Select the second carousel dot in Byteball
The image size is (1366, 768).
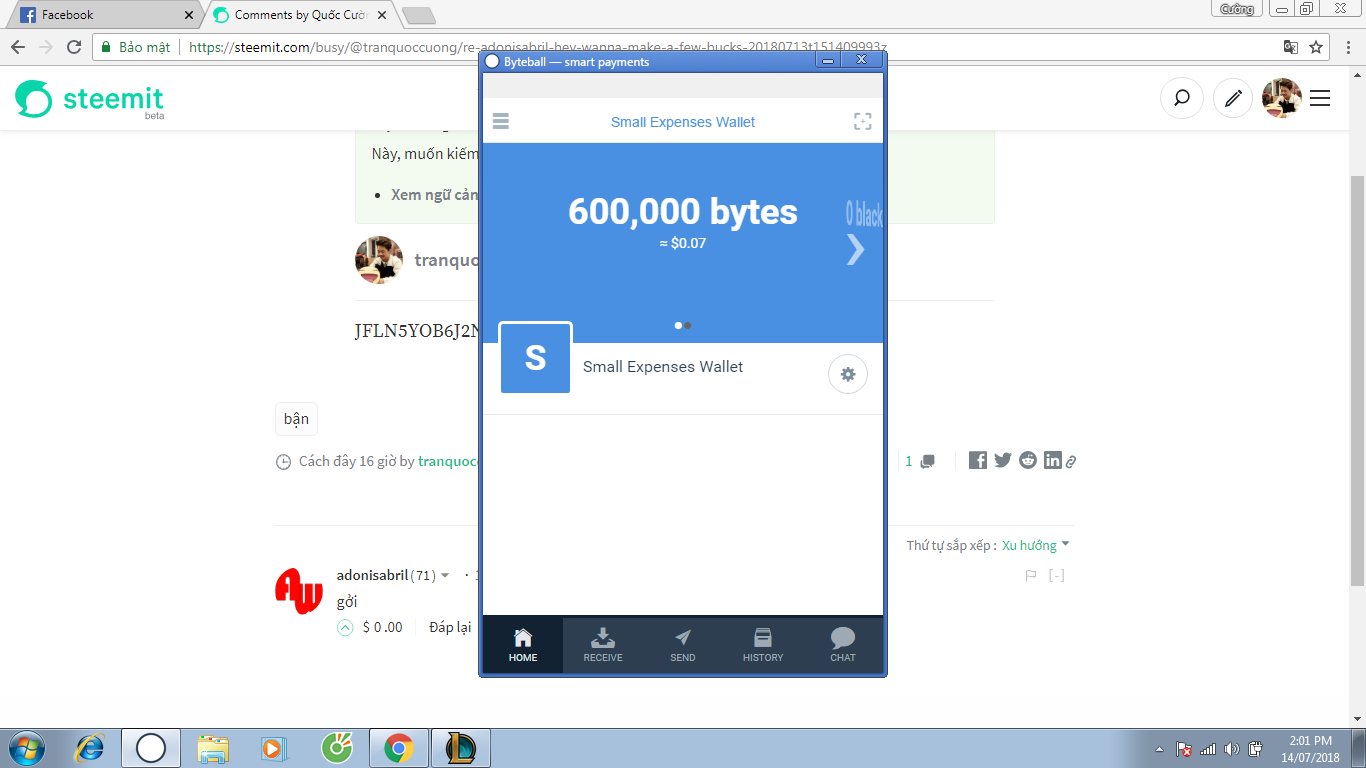pos(688,325)
